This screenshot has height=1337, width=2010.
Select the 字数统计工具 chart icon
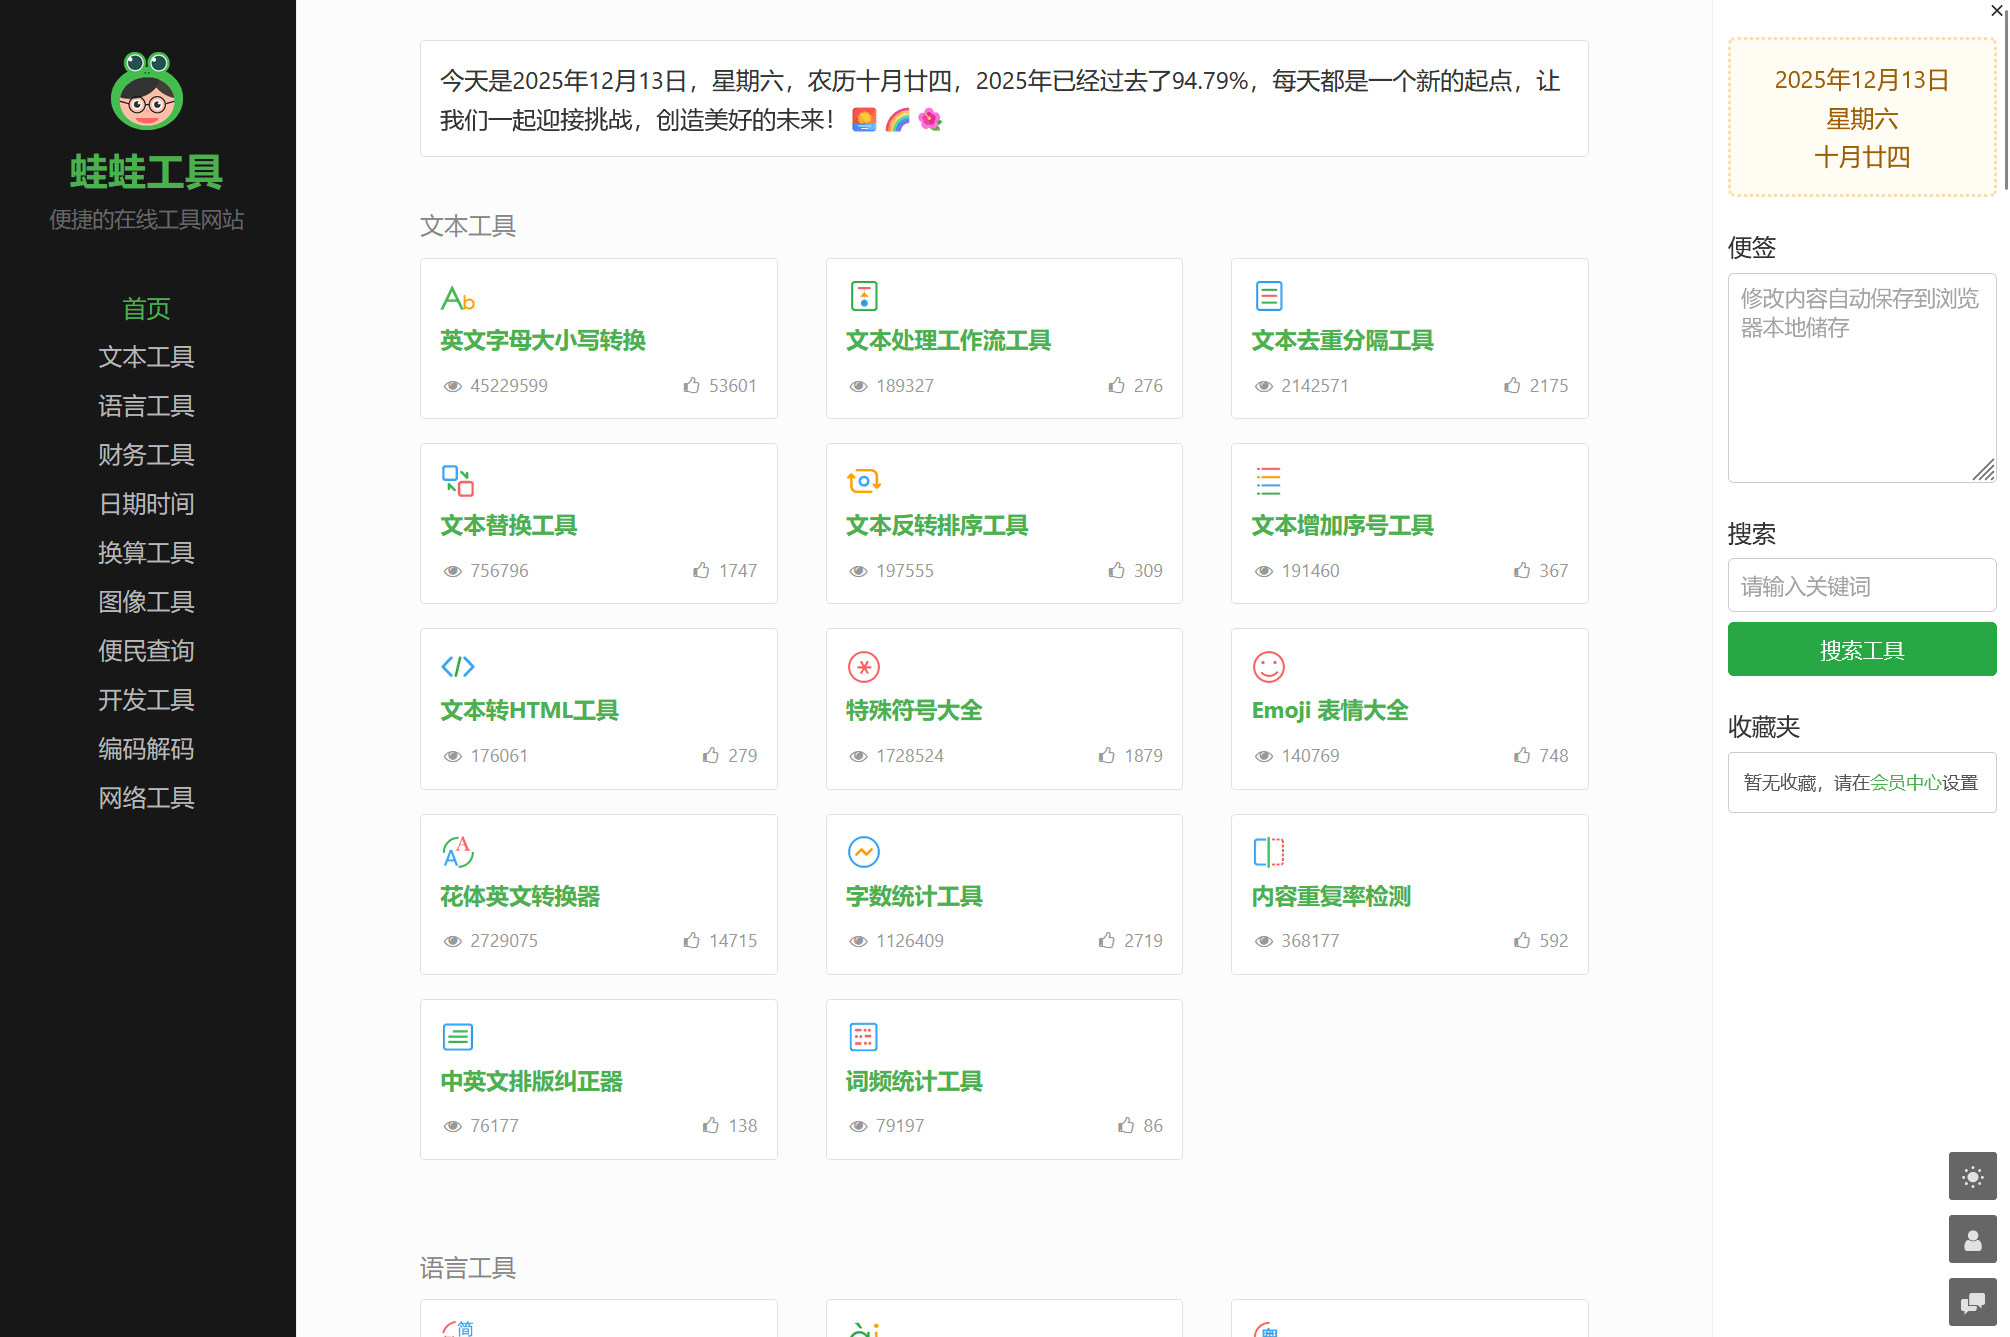click(x=863, y=852)
